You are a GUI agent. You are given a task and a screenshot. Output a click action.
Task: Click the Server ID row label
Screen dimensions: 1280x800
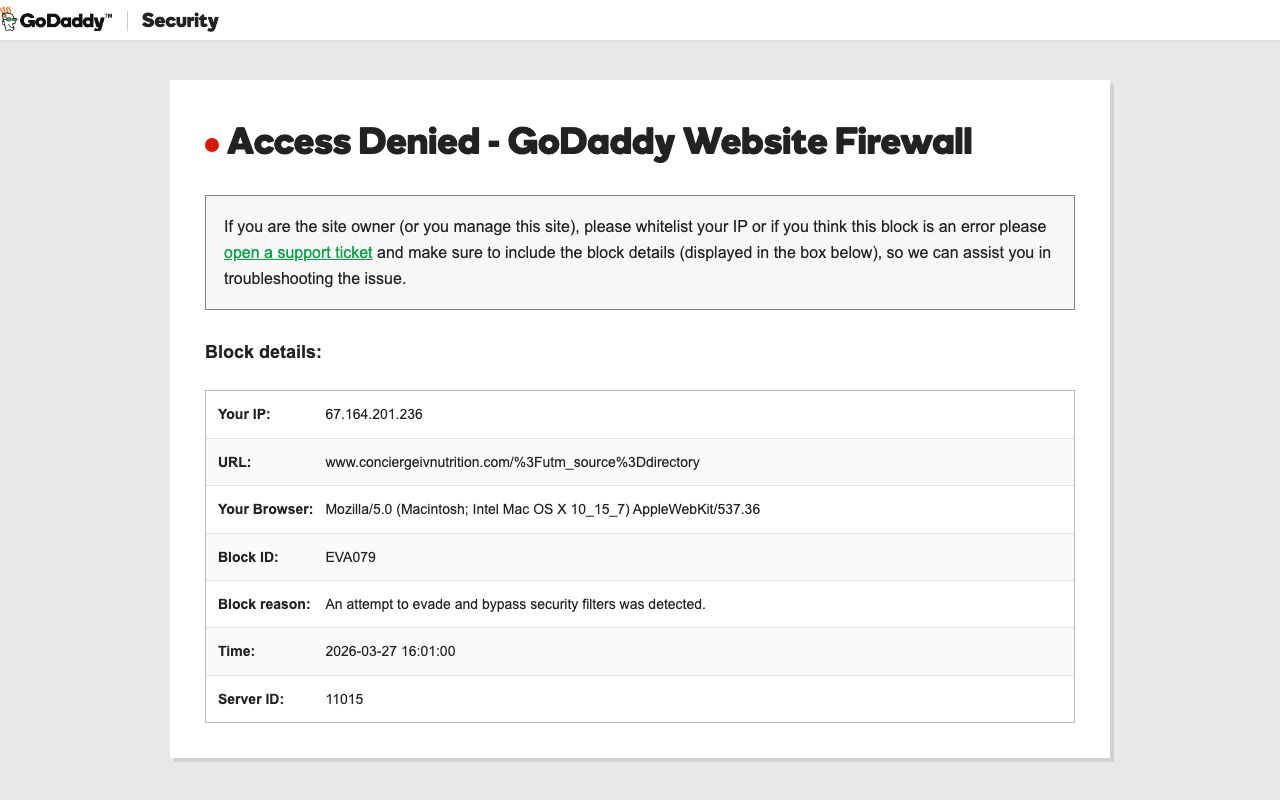click(x=251, y=699)
